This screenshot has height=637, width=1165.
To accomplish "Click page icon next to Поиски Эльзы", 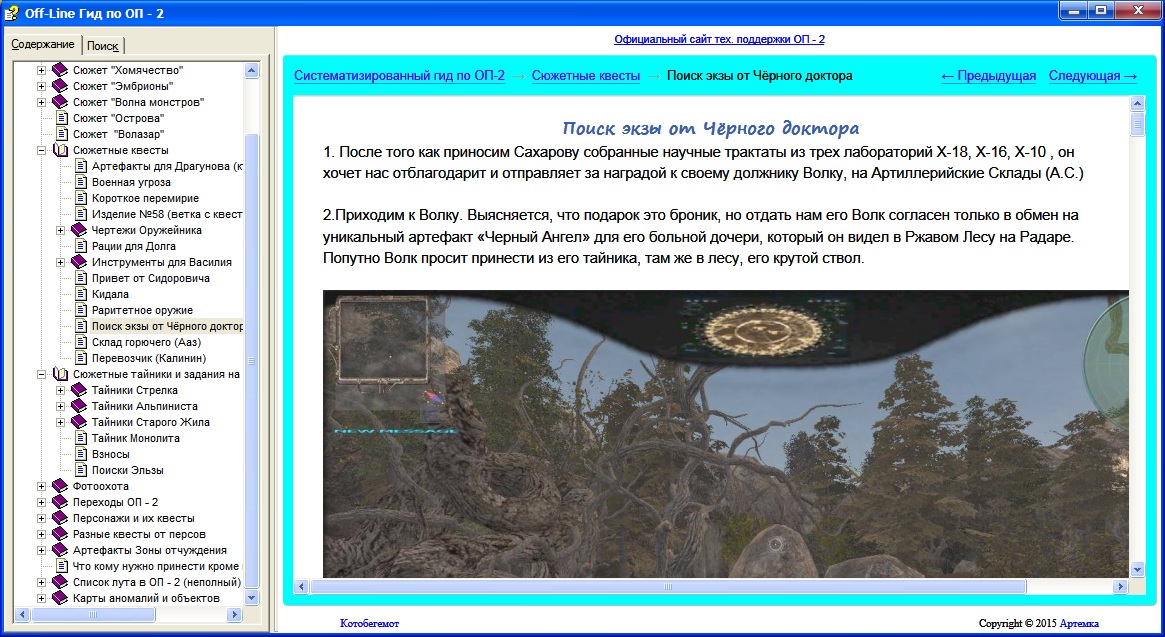I will pos(82,470).
